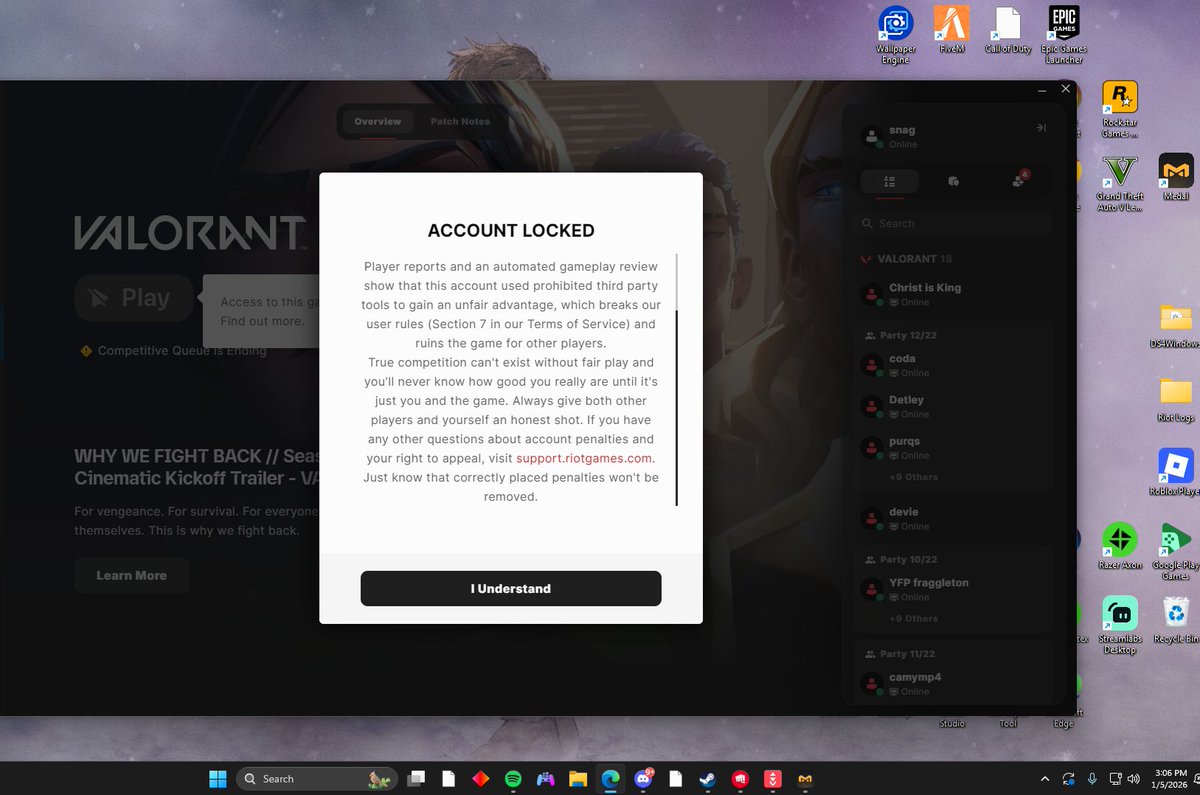Open Spotify from the taskbar
This screenshot has width=1200, height=795.
(x=513, y=778)
